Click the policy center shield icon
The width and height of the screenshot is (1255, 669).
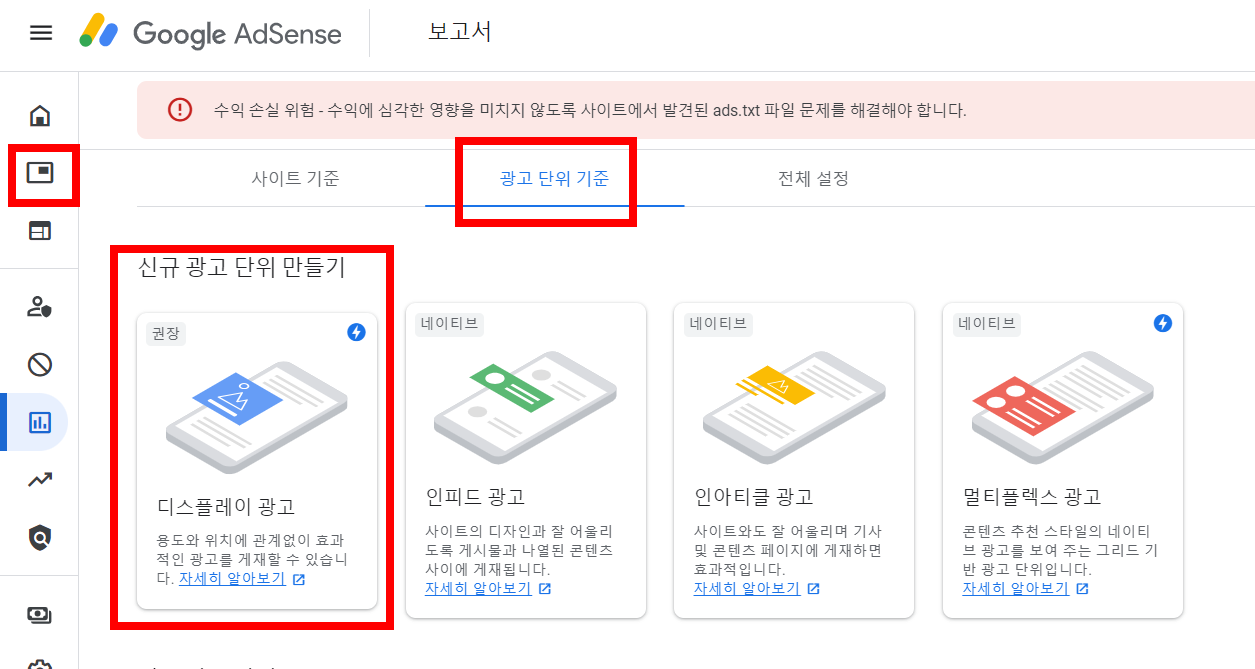pyautogui.click(x=40, y=536)
